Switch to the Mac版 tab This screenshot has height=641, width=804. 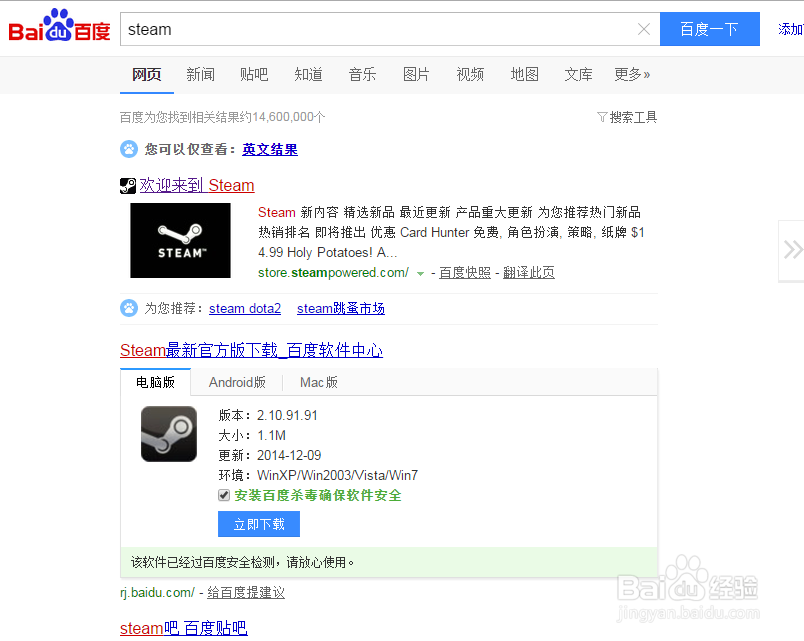[x=319, y=382]
